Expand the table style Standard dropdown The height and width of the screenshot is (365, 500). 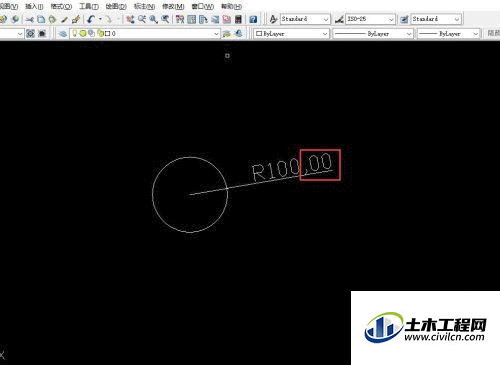click(x=457, y=19)
